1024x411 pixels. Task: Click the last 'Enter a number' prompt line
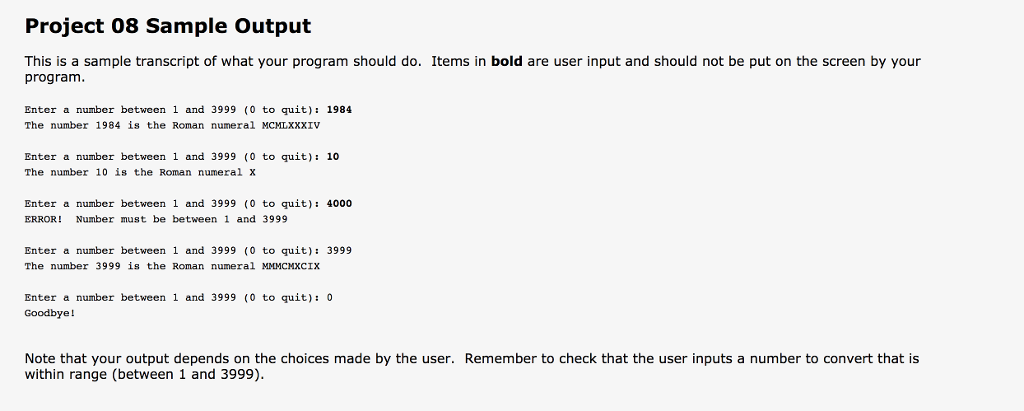179,298
